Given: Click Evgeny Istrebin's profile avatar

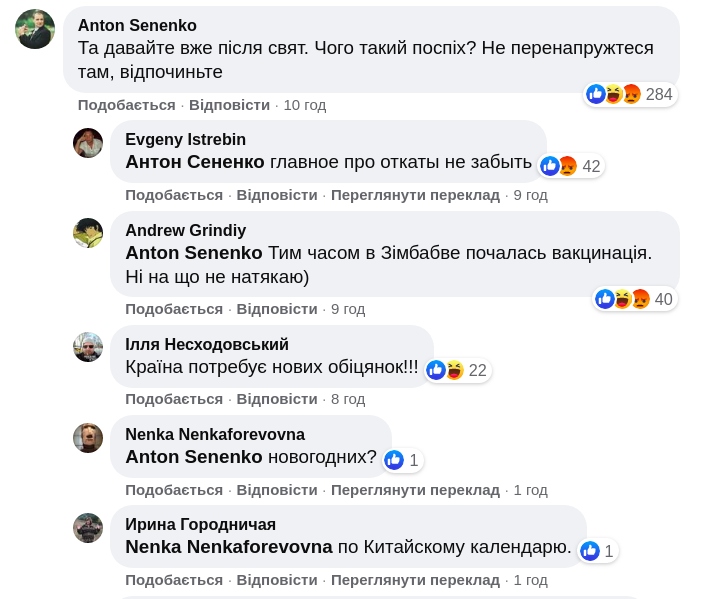Looking at the screenshot, I should point(88,143).
